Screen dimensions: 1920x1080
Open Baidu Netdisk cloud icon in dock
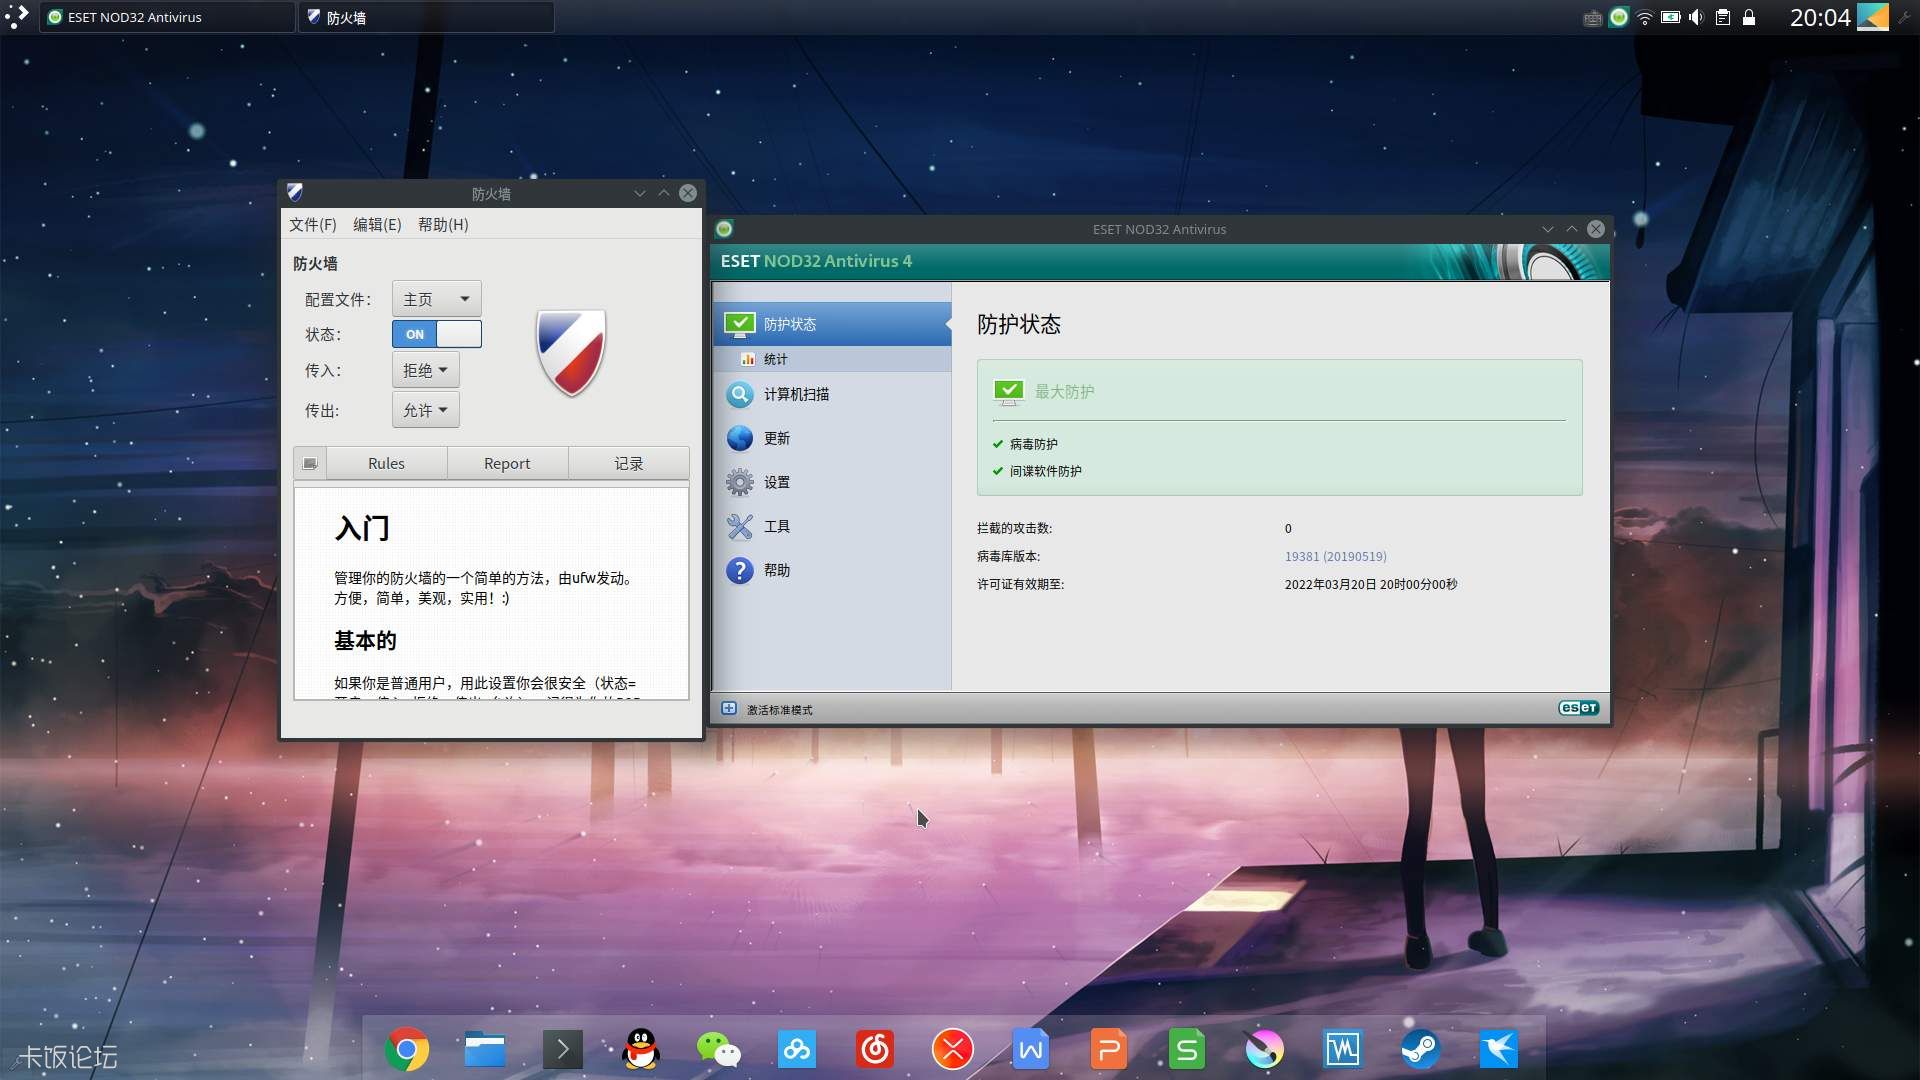[797, 1049]
